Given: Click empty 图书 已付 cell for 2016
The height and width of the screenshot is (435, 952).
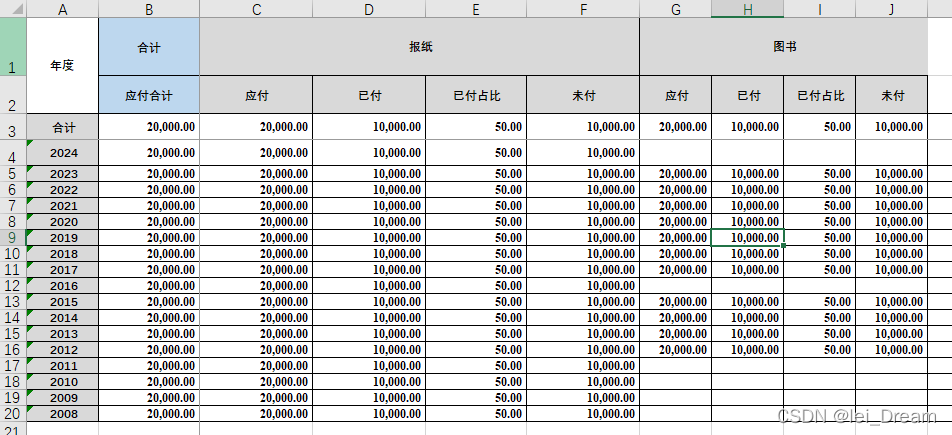Looking at the screenshot, I should pos(747,286).
